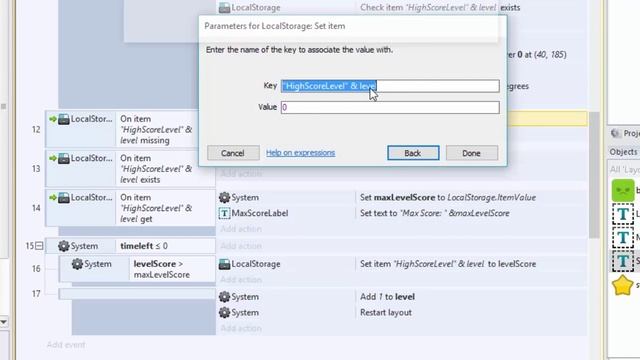Click the green trigger arrow on event 13
Screen dimensions: 640x360
tap(53, 158)
